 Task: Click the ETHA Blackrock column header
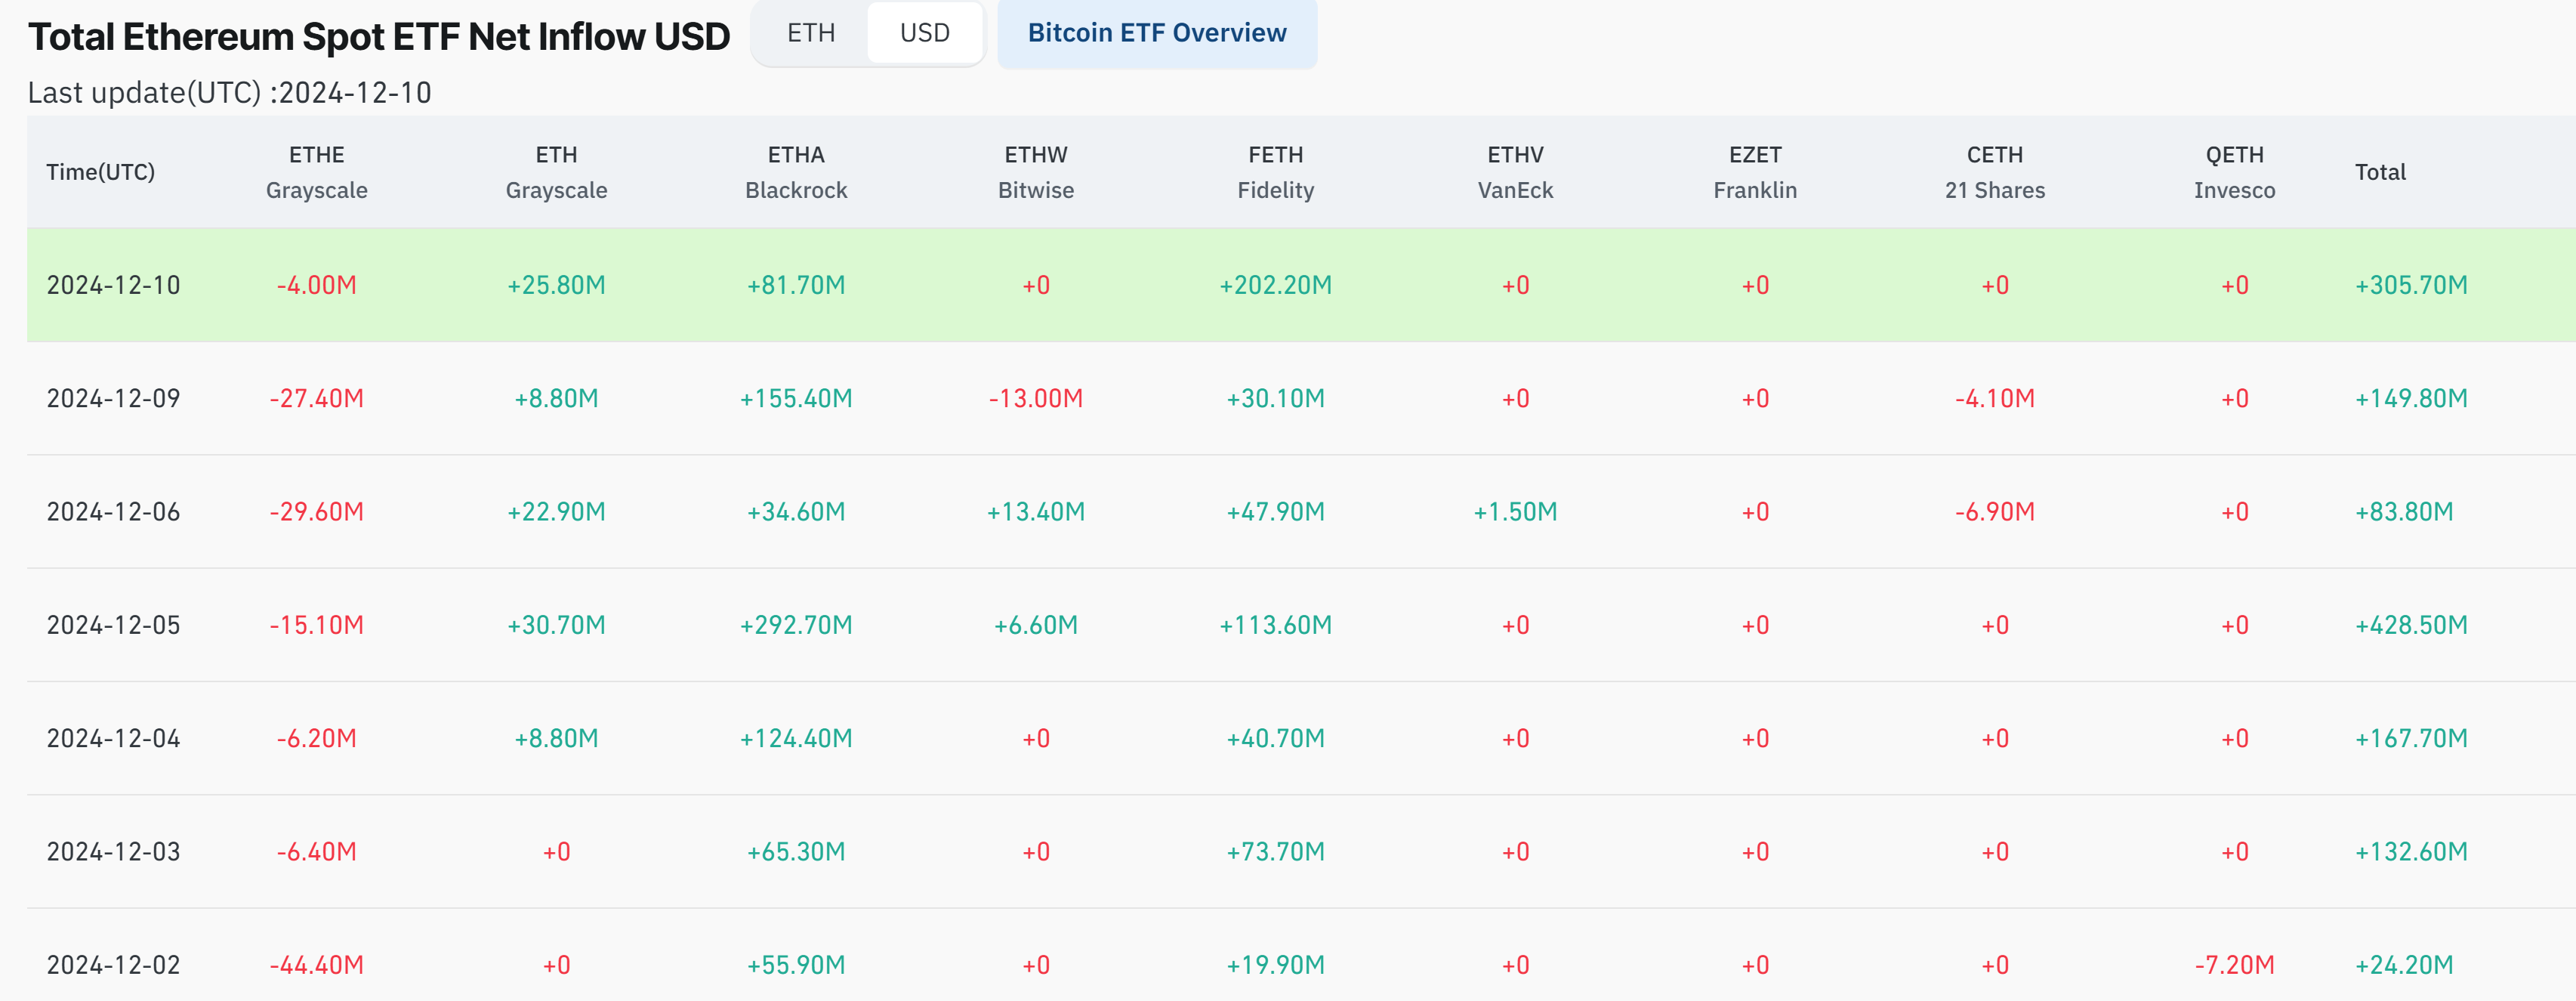pyautogui.click(x=796, y=172)
